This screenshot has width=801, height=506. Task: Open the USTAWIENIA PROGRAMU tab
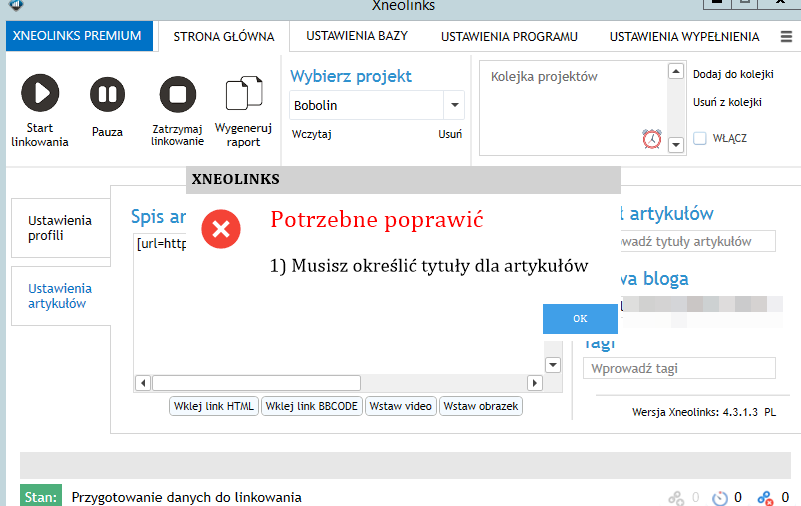click(510, 37)
